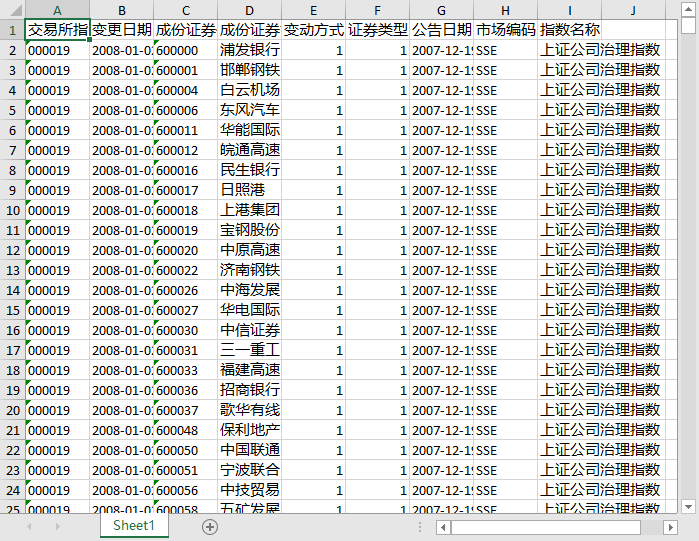The image size is (699, 541).
Task: Select cell with code 600056
Action: point(185,490)
